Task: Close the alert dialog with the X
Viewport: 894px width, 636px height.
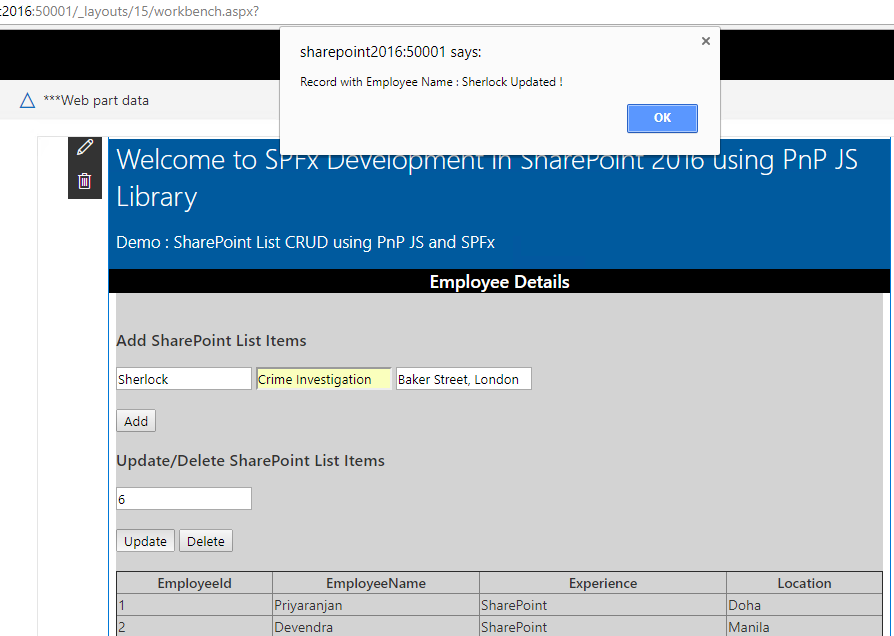Action: (706, 41)
